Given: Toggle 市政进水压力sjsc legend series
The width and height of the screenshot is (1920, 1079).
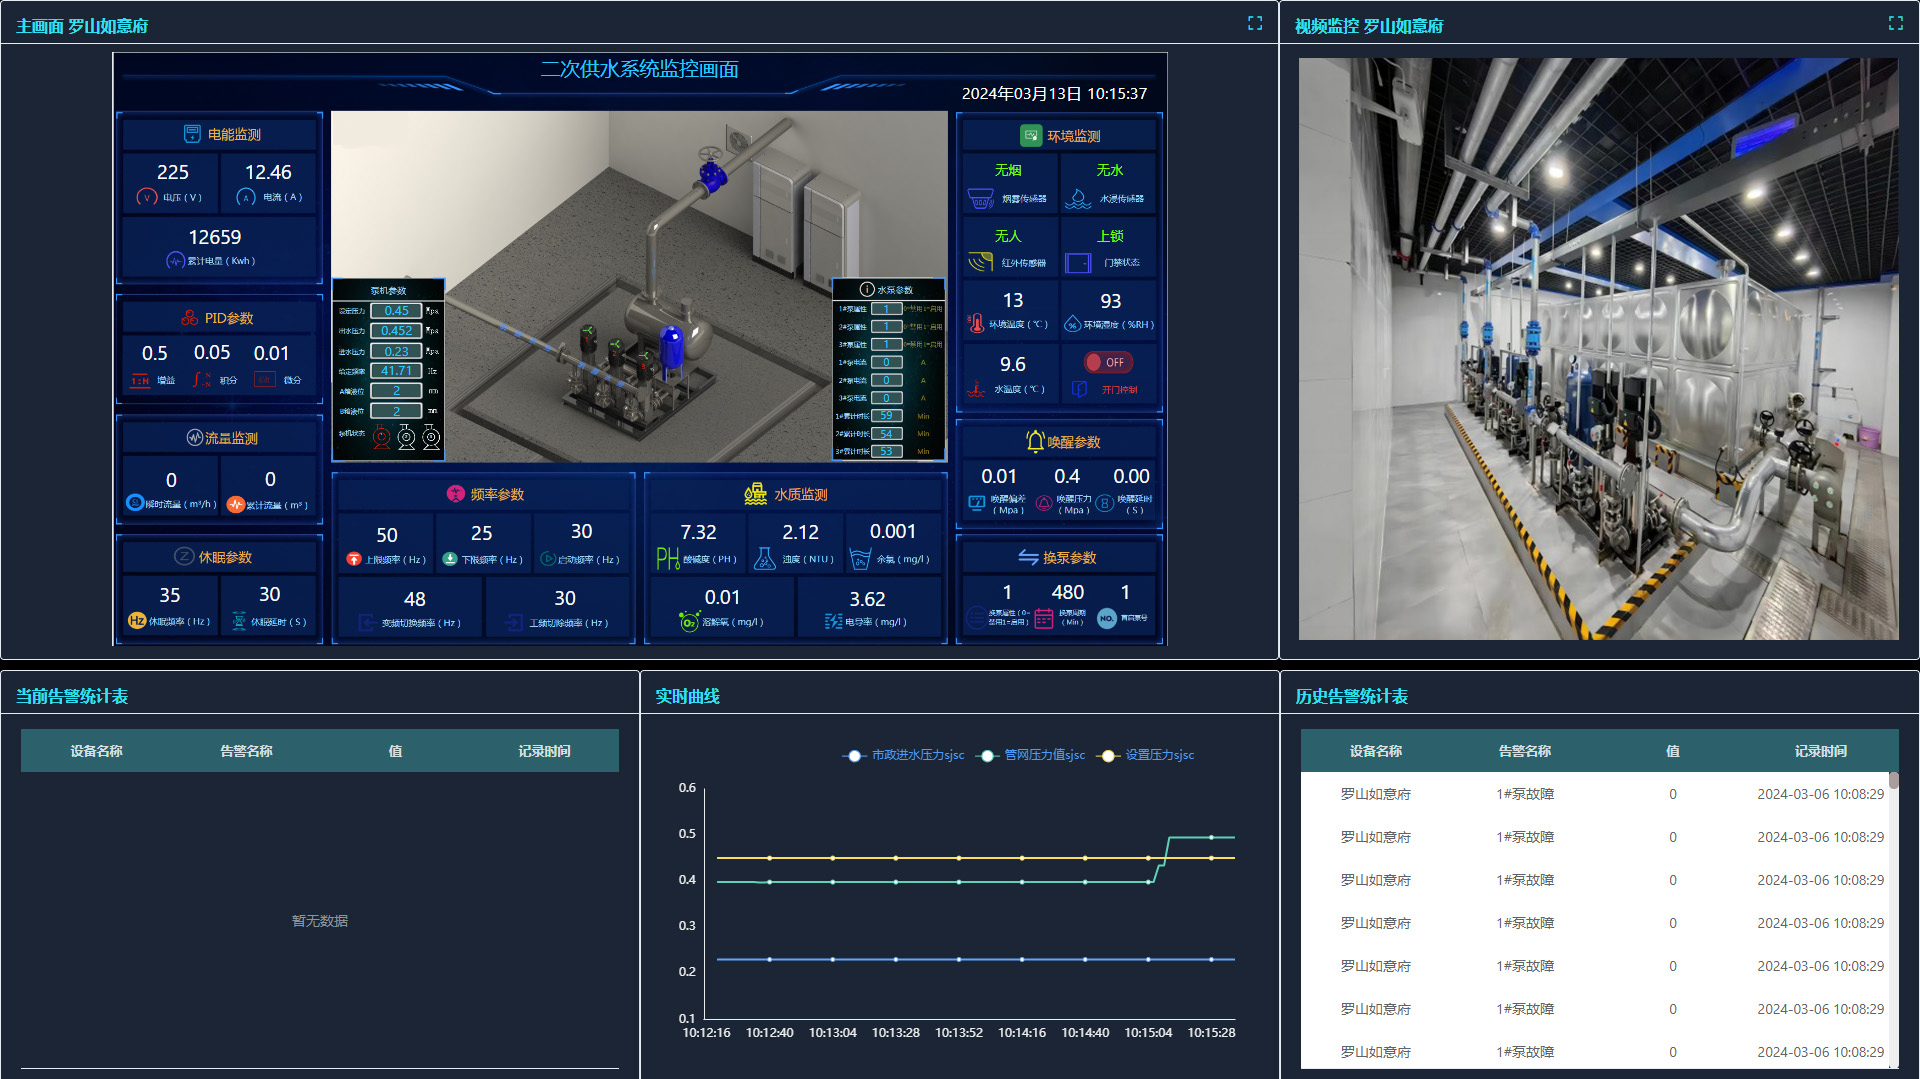Looking at the screenshot, I should pos(904,755).
